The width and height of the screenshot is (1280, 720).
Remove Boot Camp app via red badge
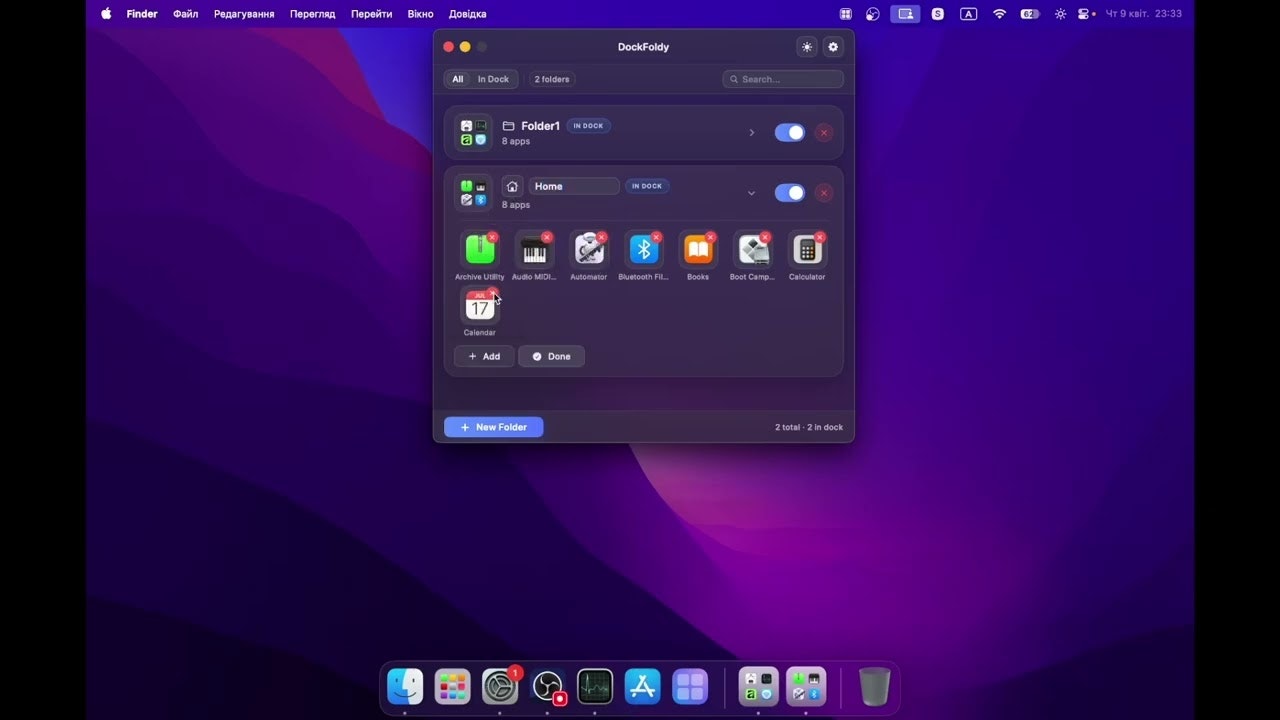click(765, 237)
